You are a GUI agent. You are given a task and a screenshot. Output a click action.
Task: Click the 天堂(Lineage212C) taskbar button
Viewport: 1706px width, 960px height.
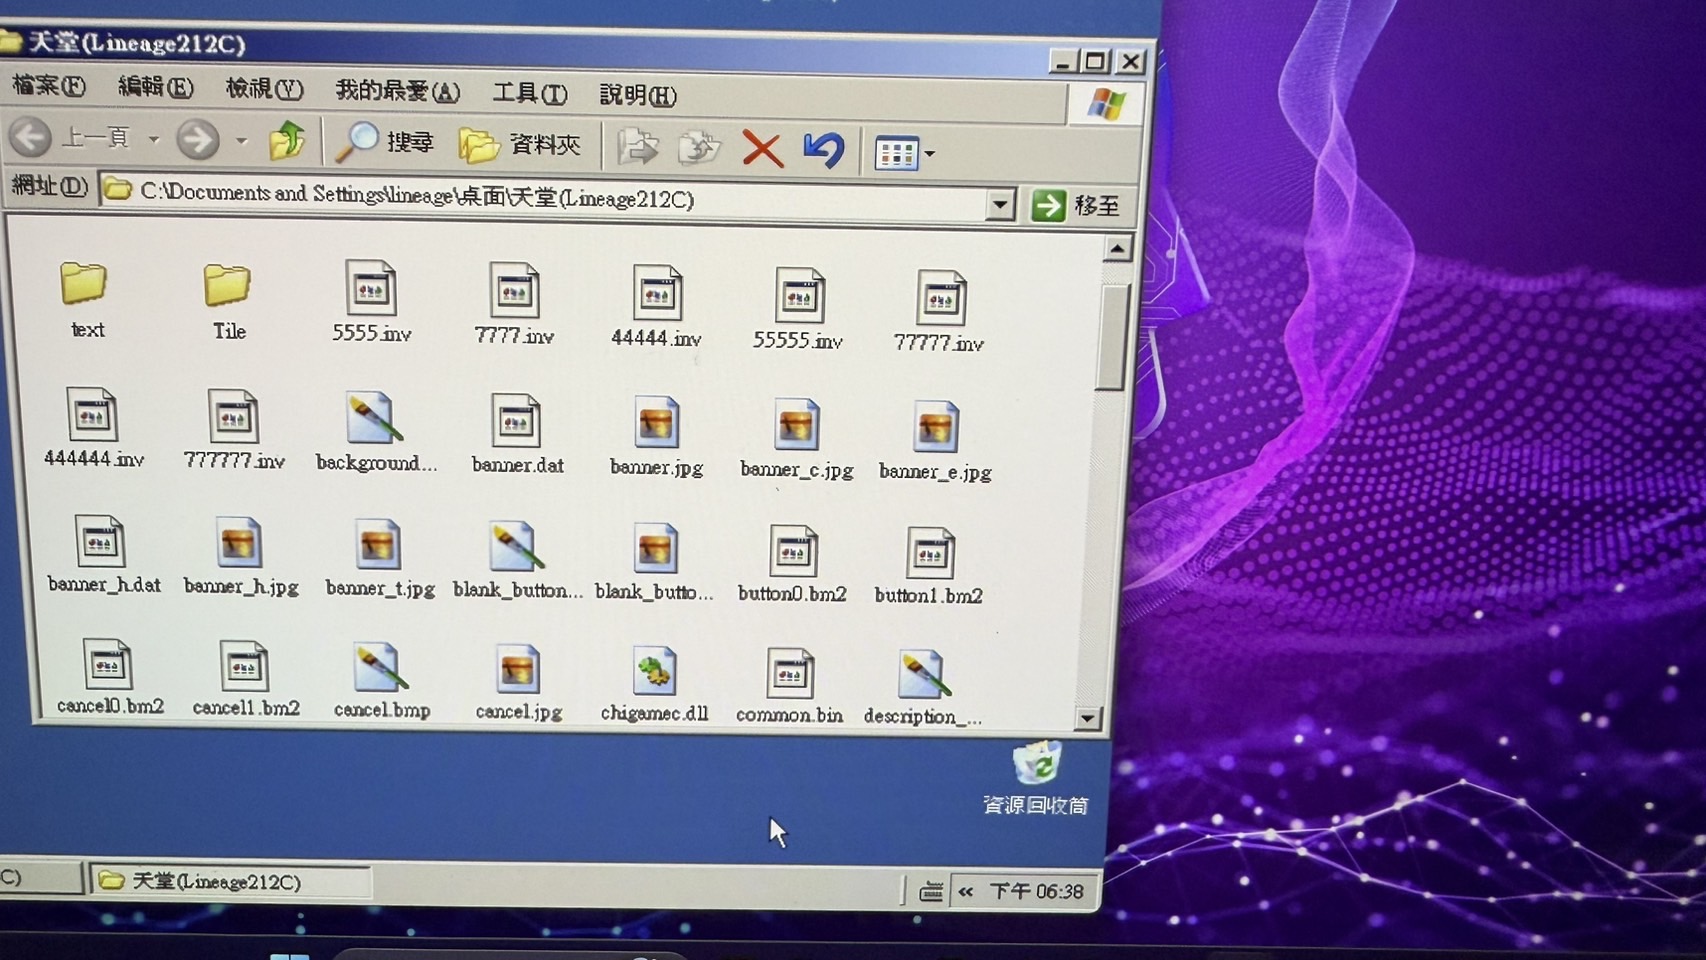pyautogui.click(x=230, y=881)
